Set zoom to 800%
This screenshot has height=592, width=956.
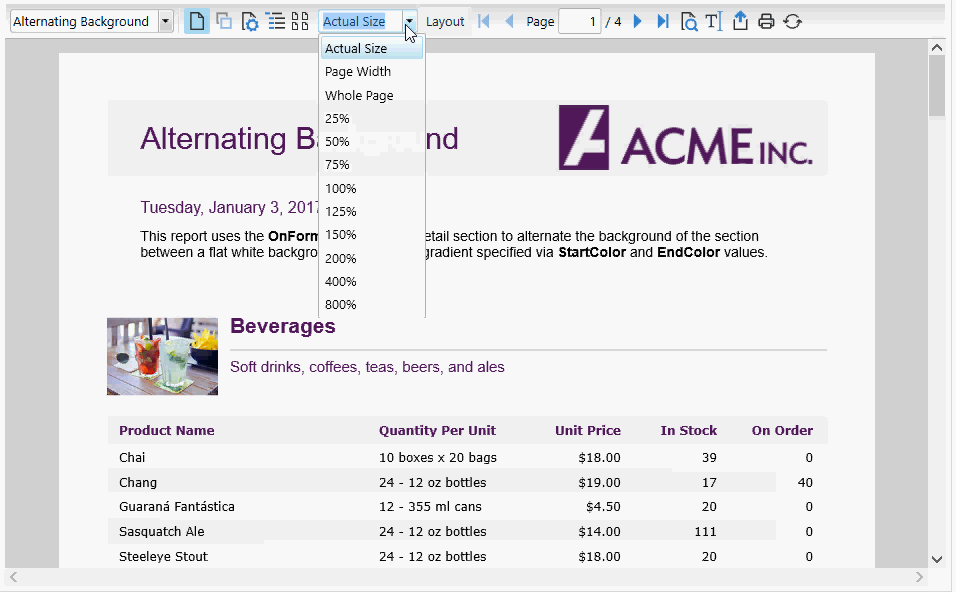(372, 305)
